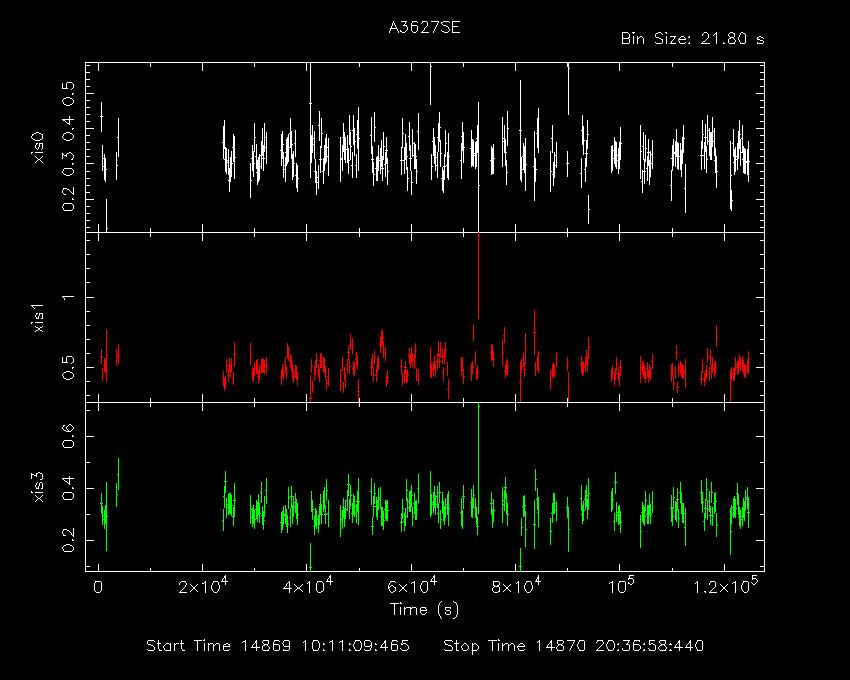Select the Stop Time 14870 20:36:58:440 text
Screen dimensions: 850x680
point(574,646)
